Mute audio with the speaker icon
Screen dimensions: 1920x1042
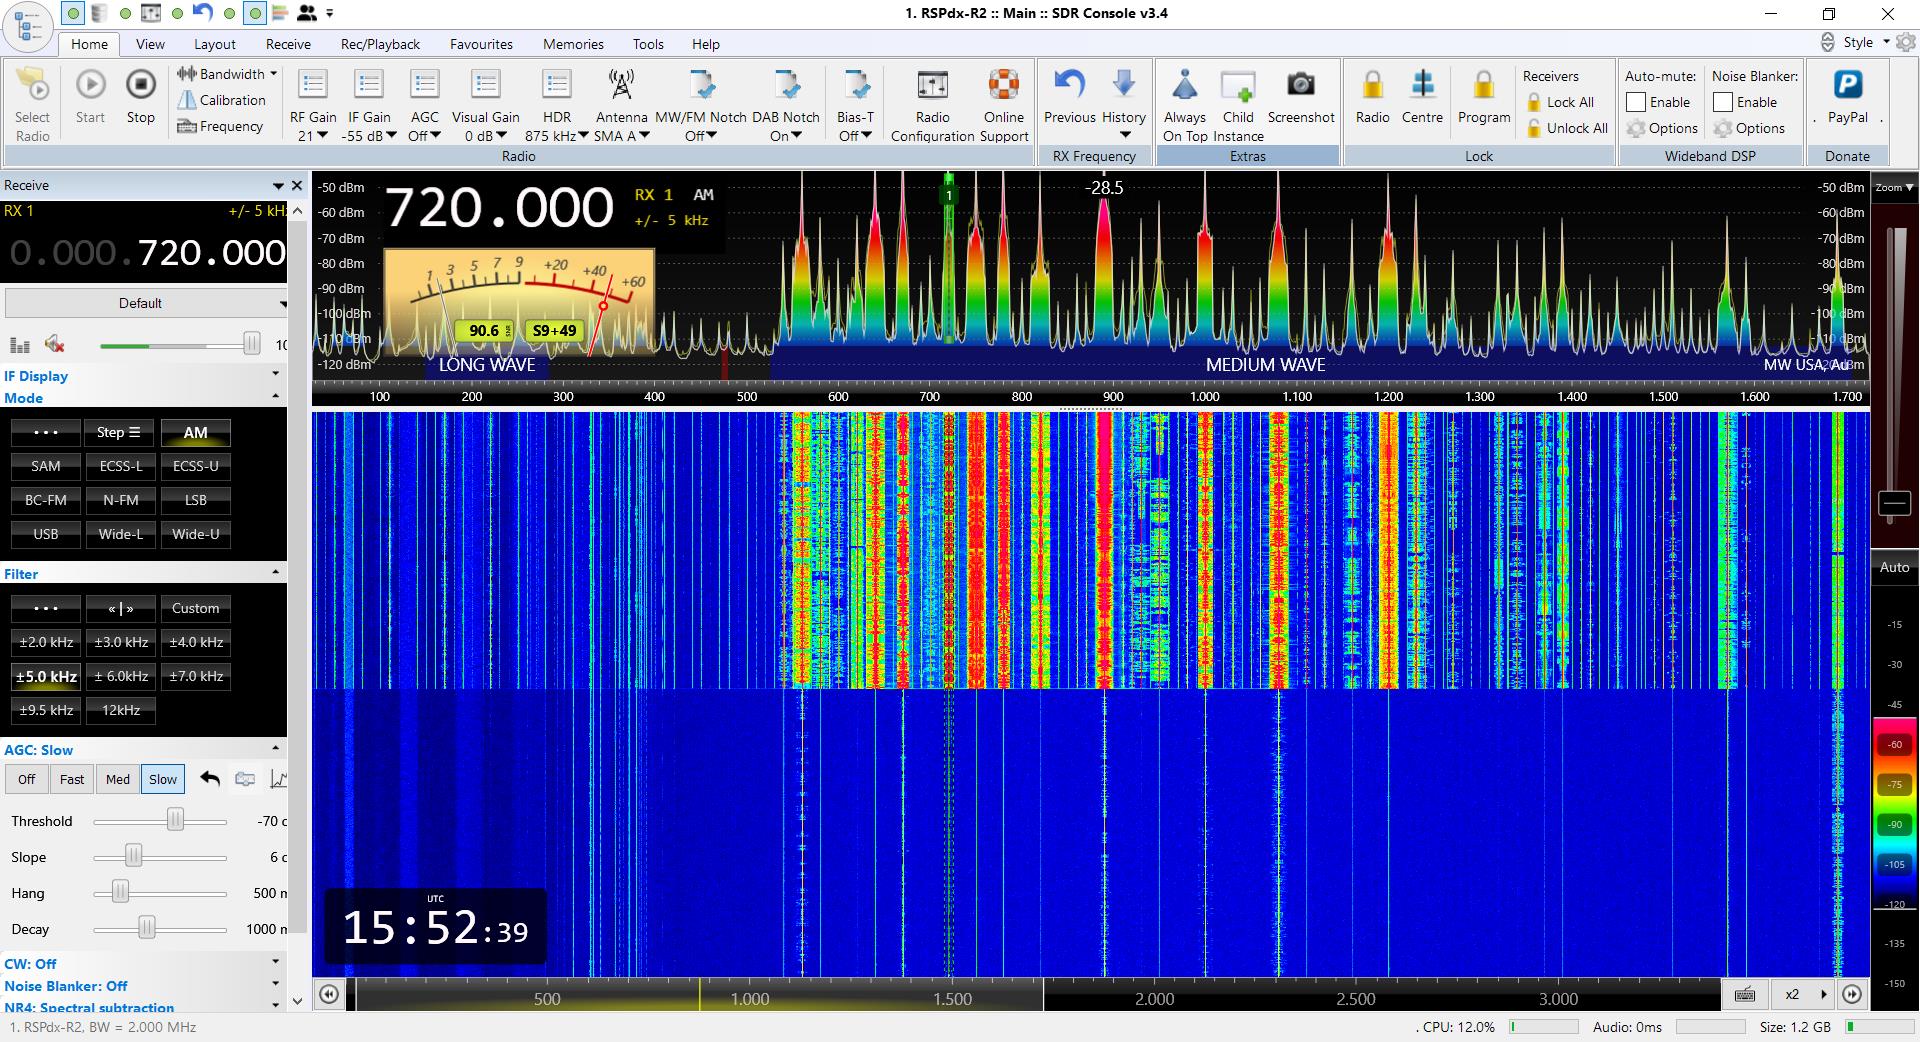pos(55,345)
